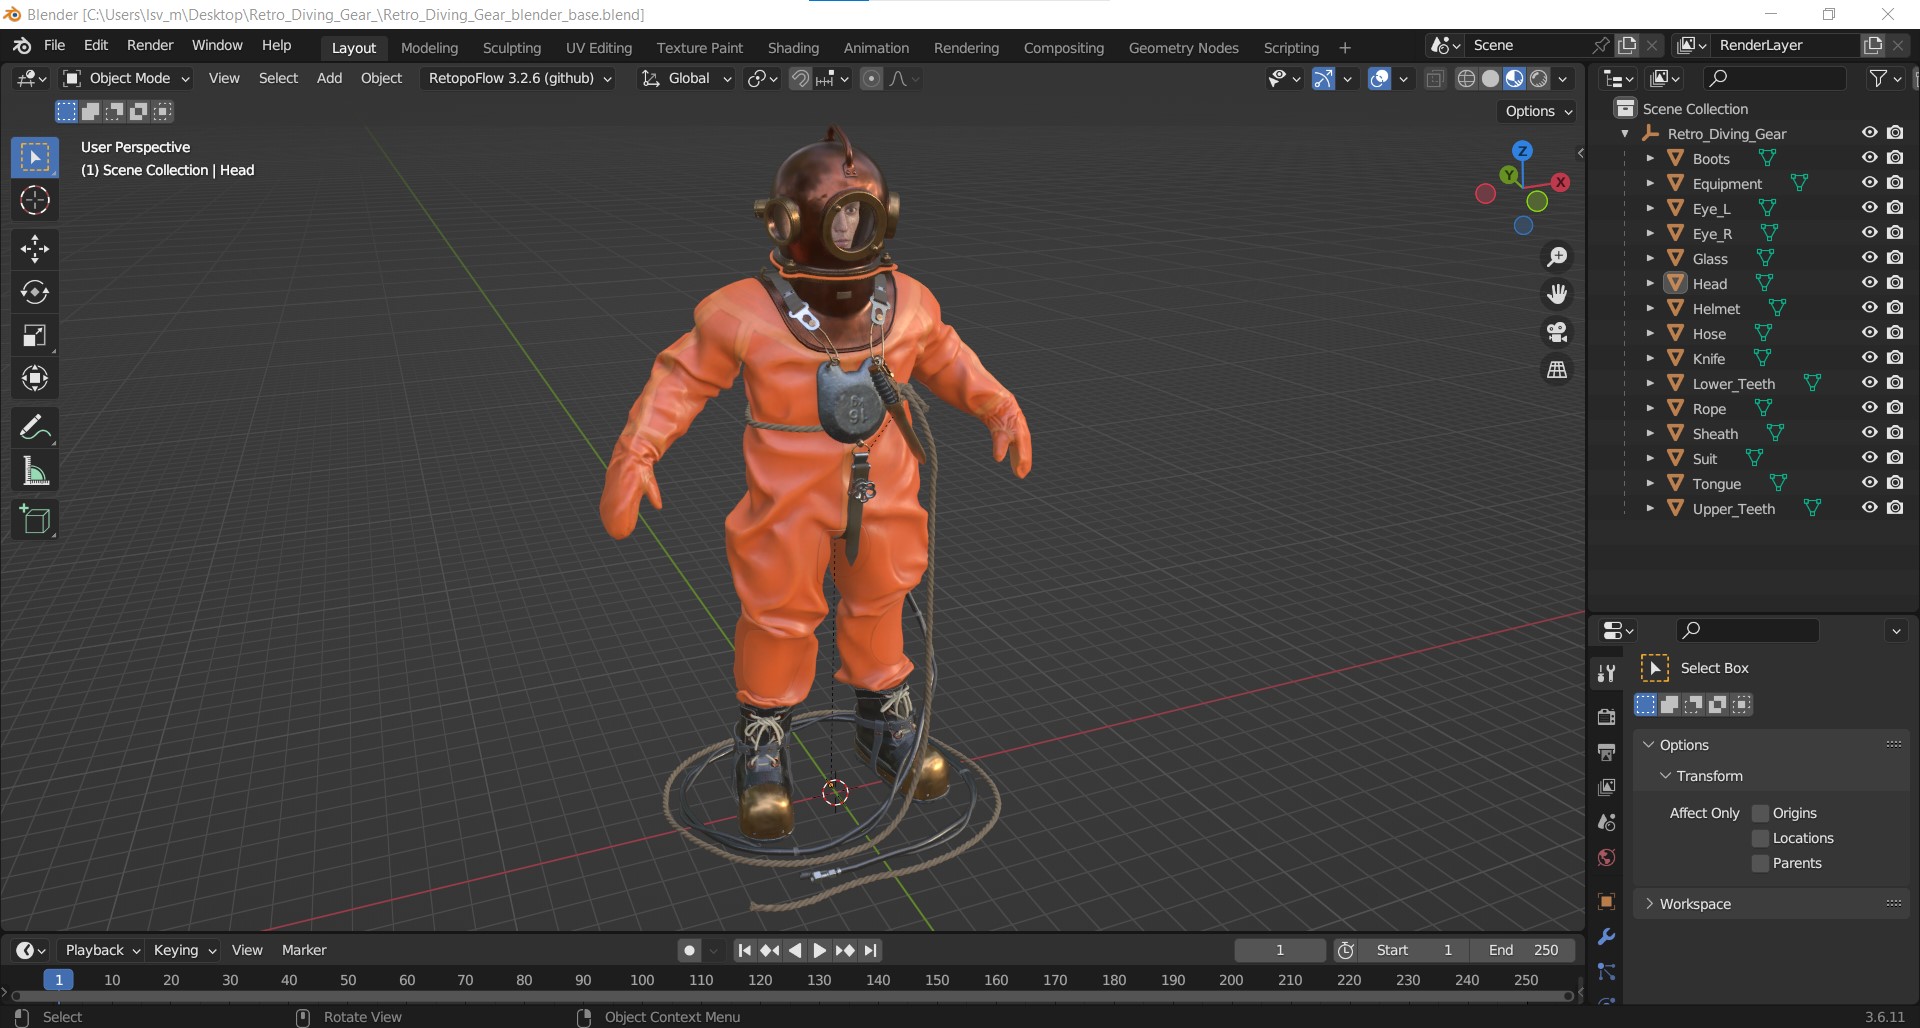Click the zoom view magnifier icon

click(x=1557, y=257)
